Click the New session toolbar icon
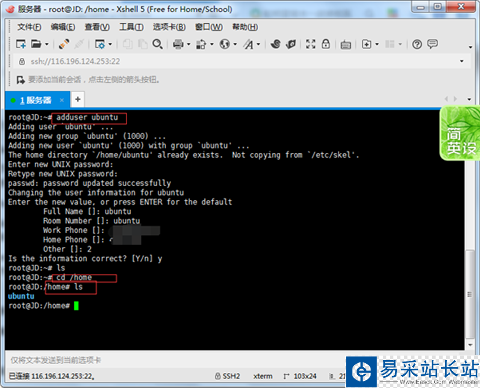Image resolution: width=480 pixels, height=388 pixels. tap(21, 44)
